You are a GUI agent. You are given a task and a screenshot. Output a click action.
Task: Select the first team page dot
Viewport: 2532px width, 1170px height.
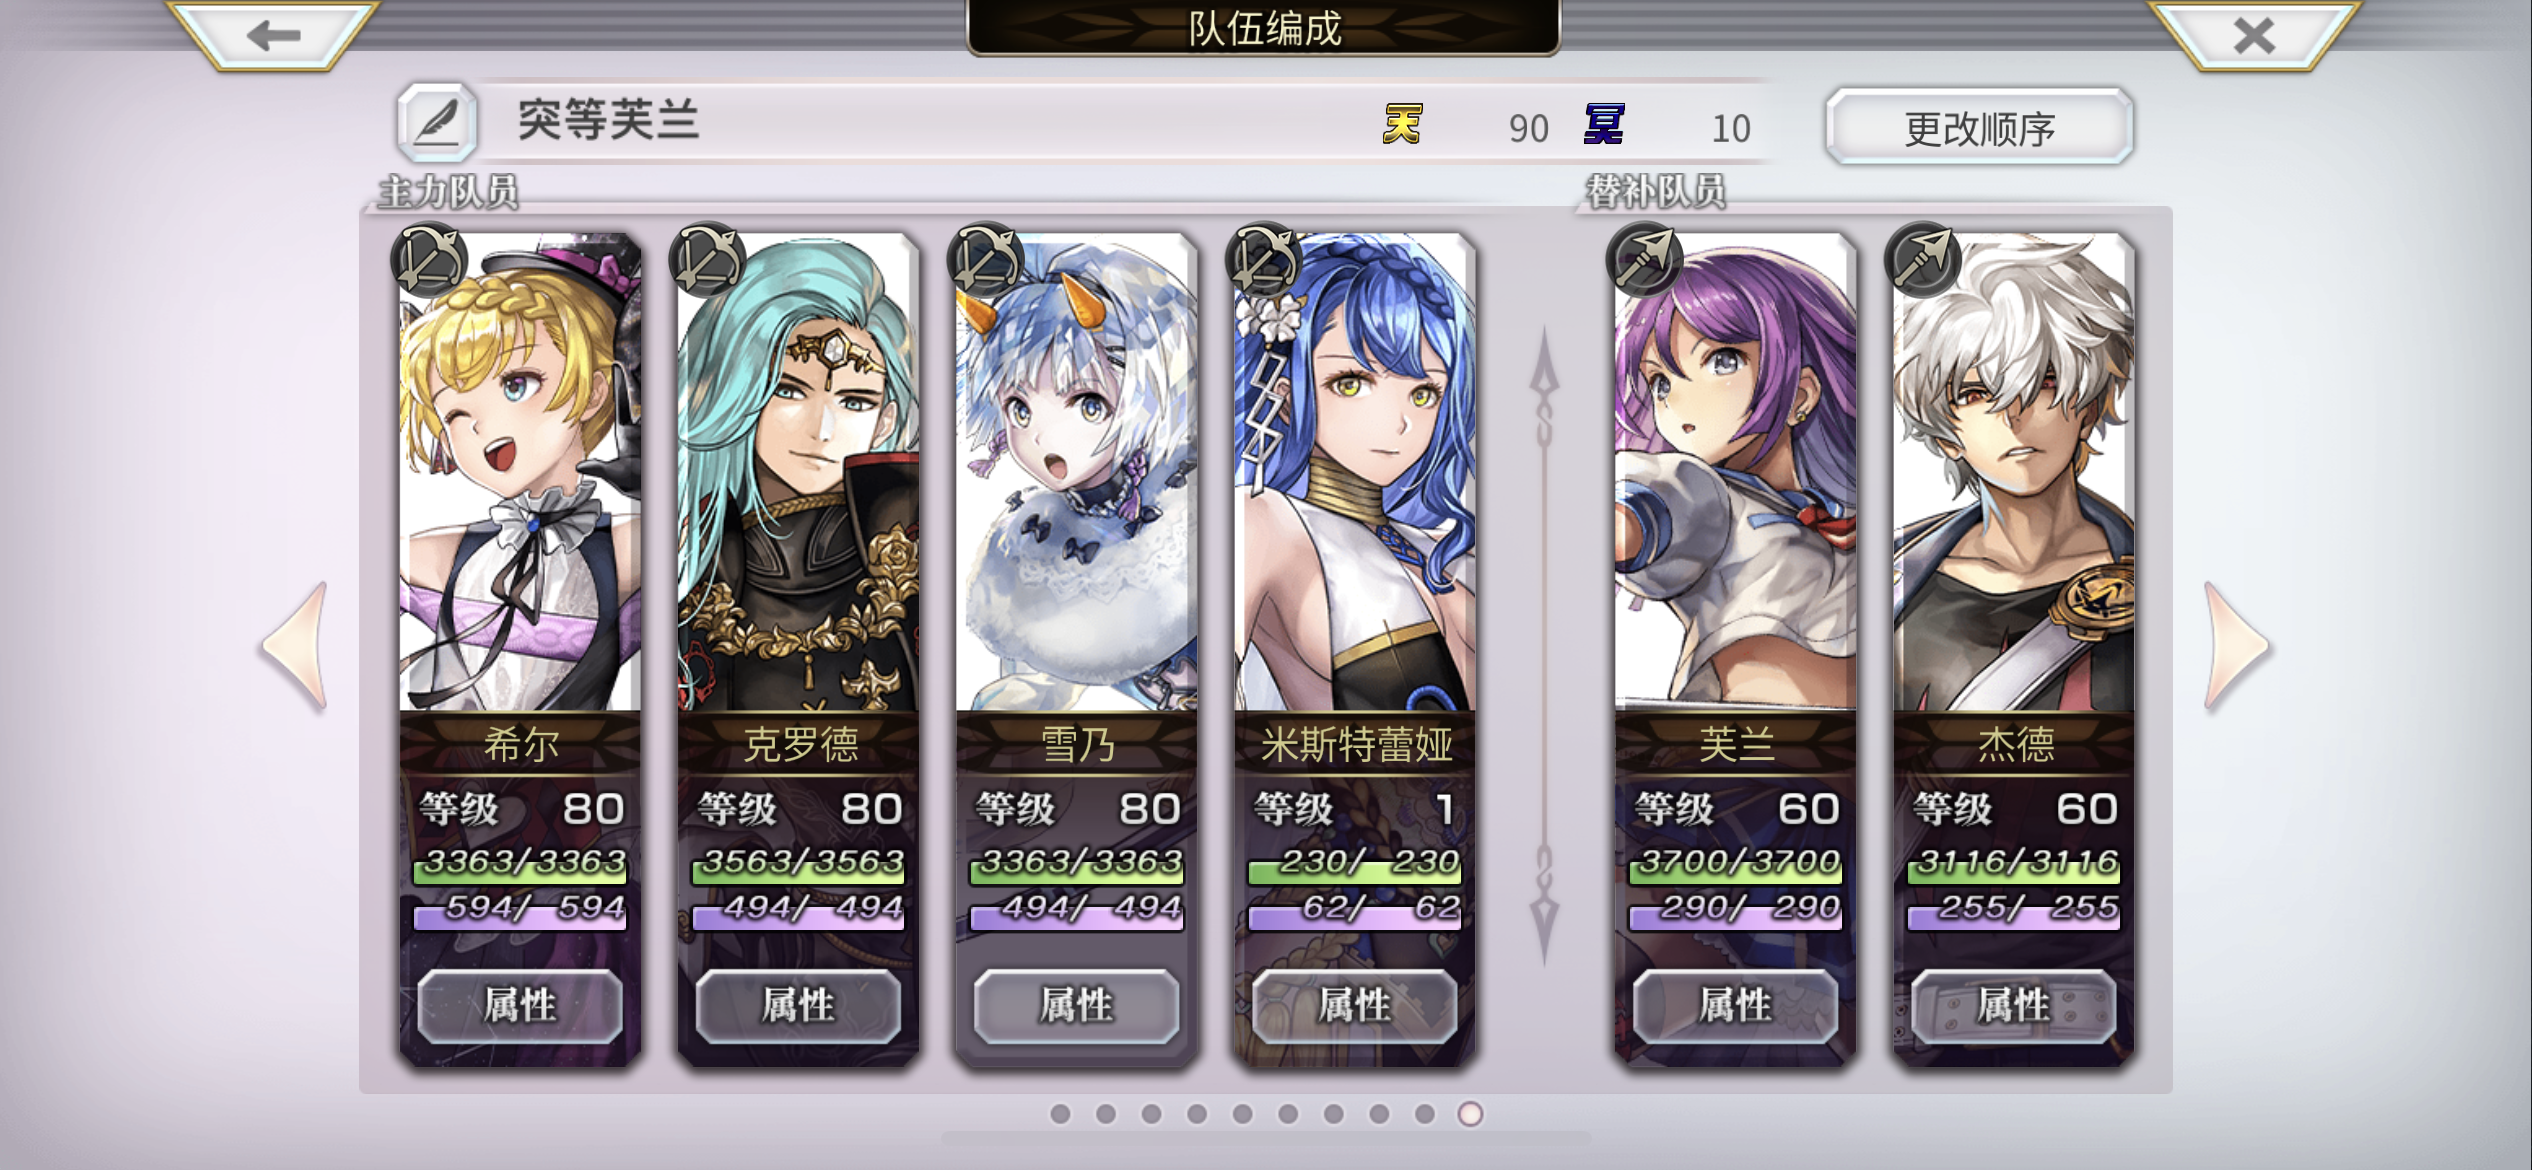[1060, 1113]
